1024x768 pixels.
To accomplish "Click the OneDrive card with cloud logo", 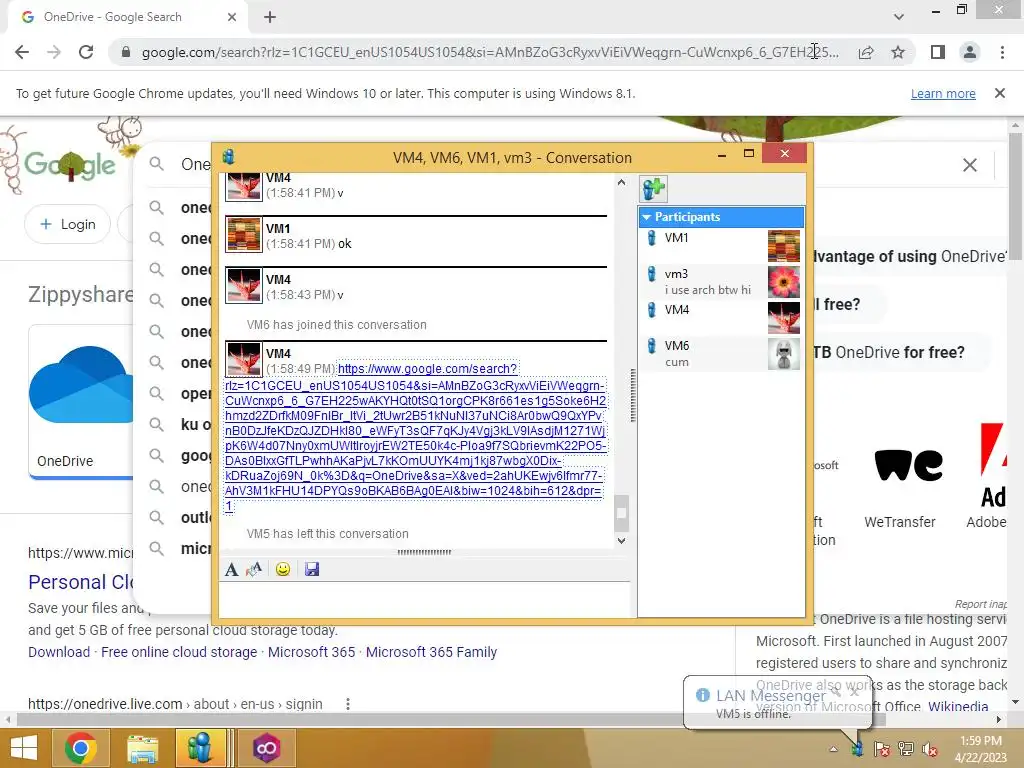I will pos(82,402).
